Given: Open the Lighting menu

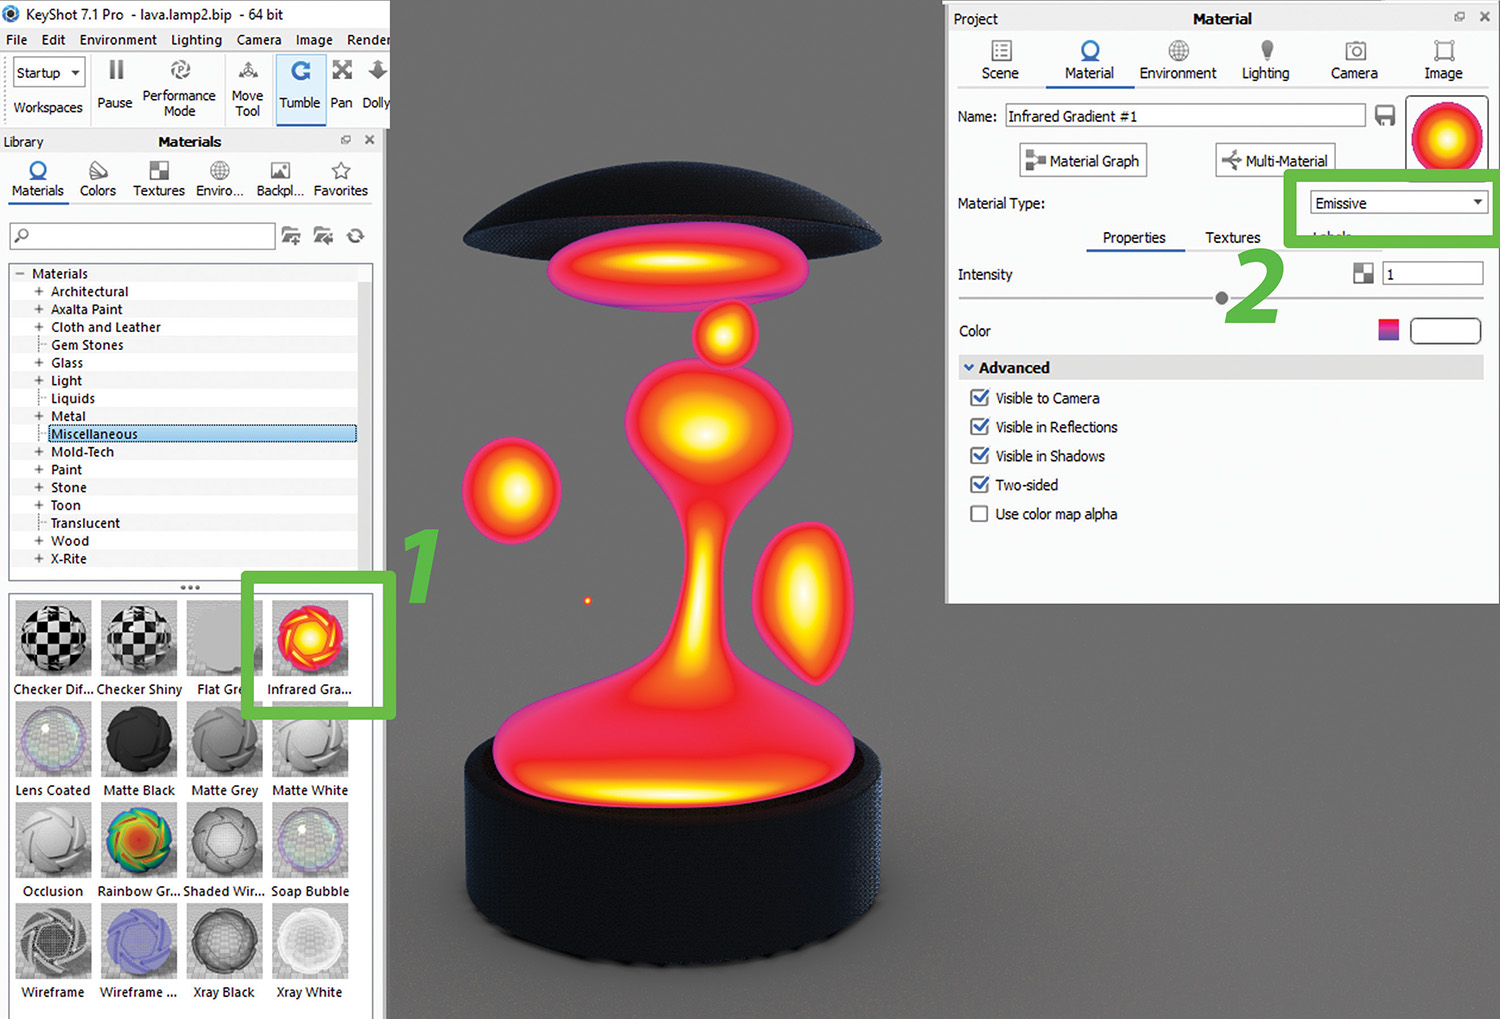Looking at the screenshot, I should point(196,40).
